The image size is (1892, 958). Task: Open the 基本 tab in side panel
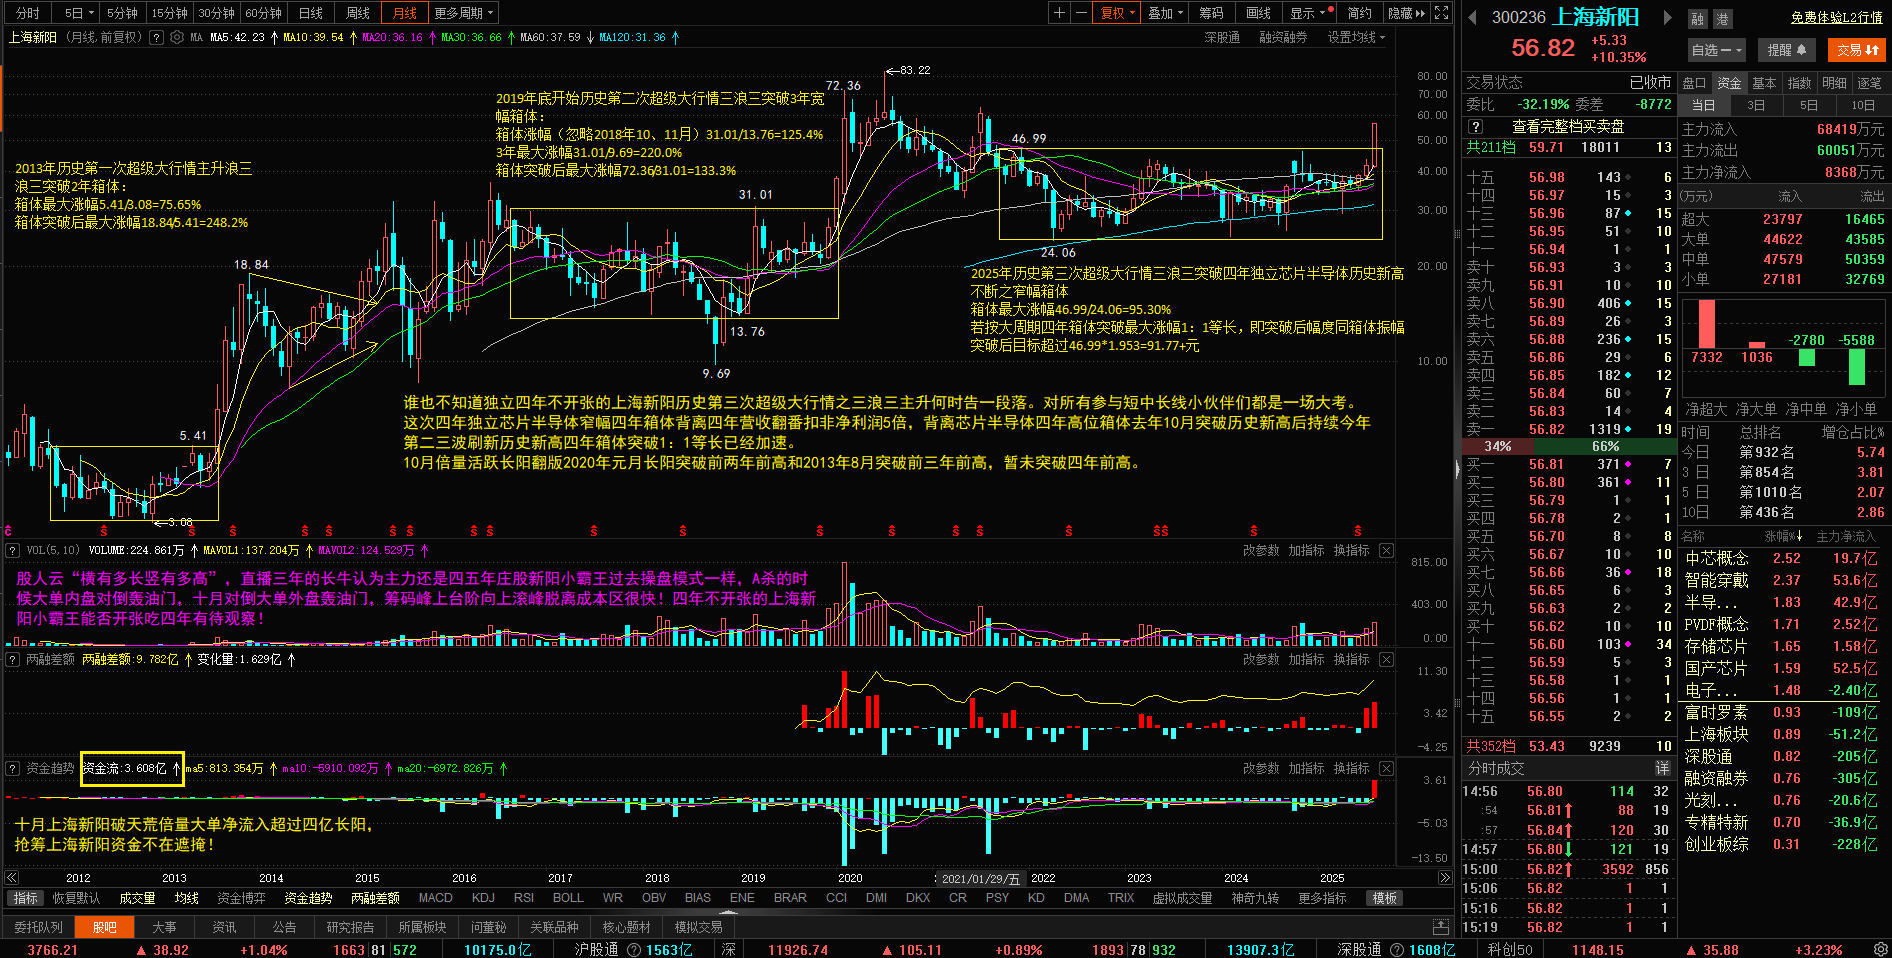(x=1764, y=83)
